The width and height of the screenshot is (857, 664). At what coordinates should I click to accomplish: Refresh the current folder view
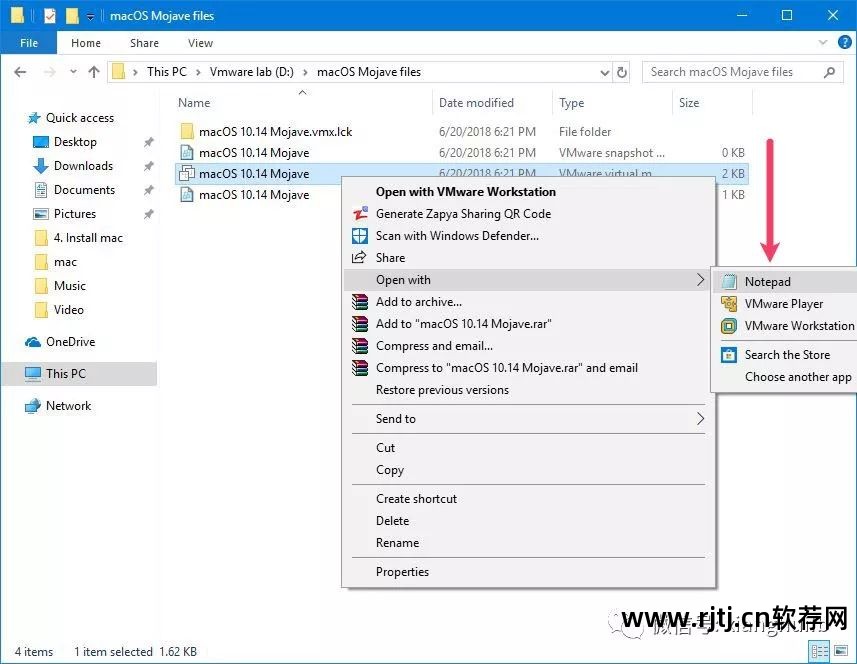click(622, 72)
